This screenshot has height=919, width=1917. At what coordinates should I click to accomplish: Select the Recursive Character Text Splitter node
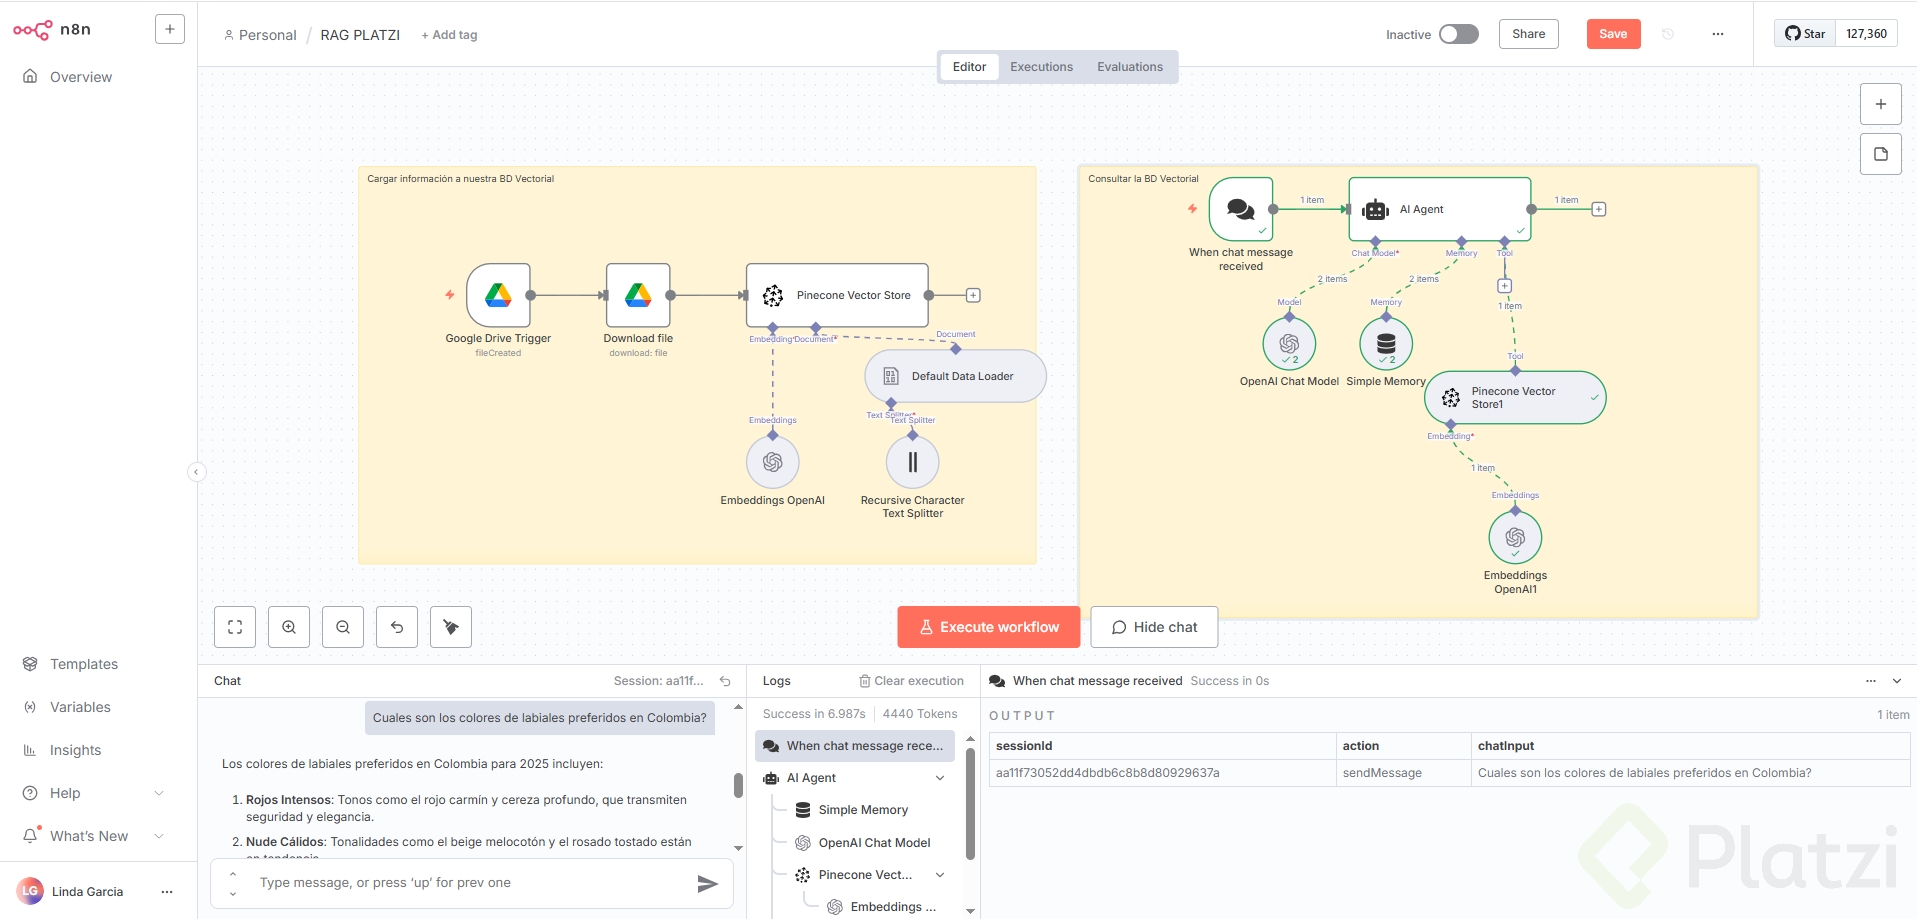(x=913, y=462)
